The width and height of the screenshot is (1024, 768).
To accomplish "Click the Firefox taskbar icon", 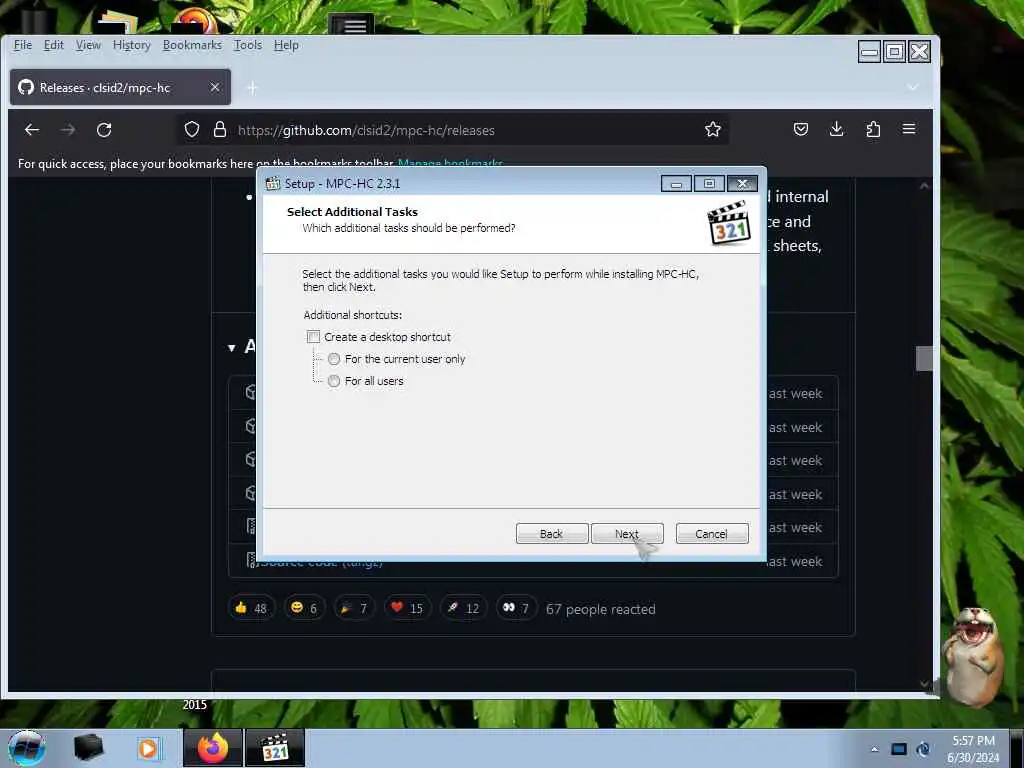I will pos(213,748).
